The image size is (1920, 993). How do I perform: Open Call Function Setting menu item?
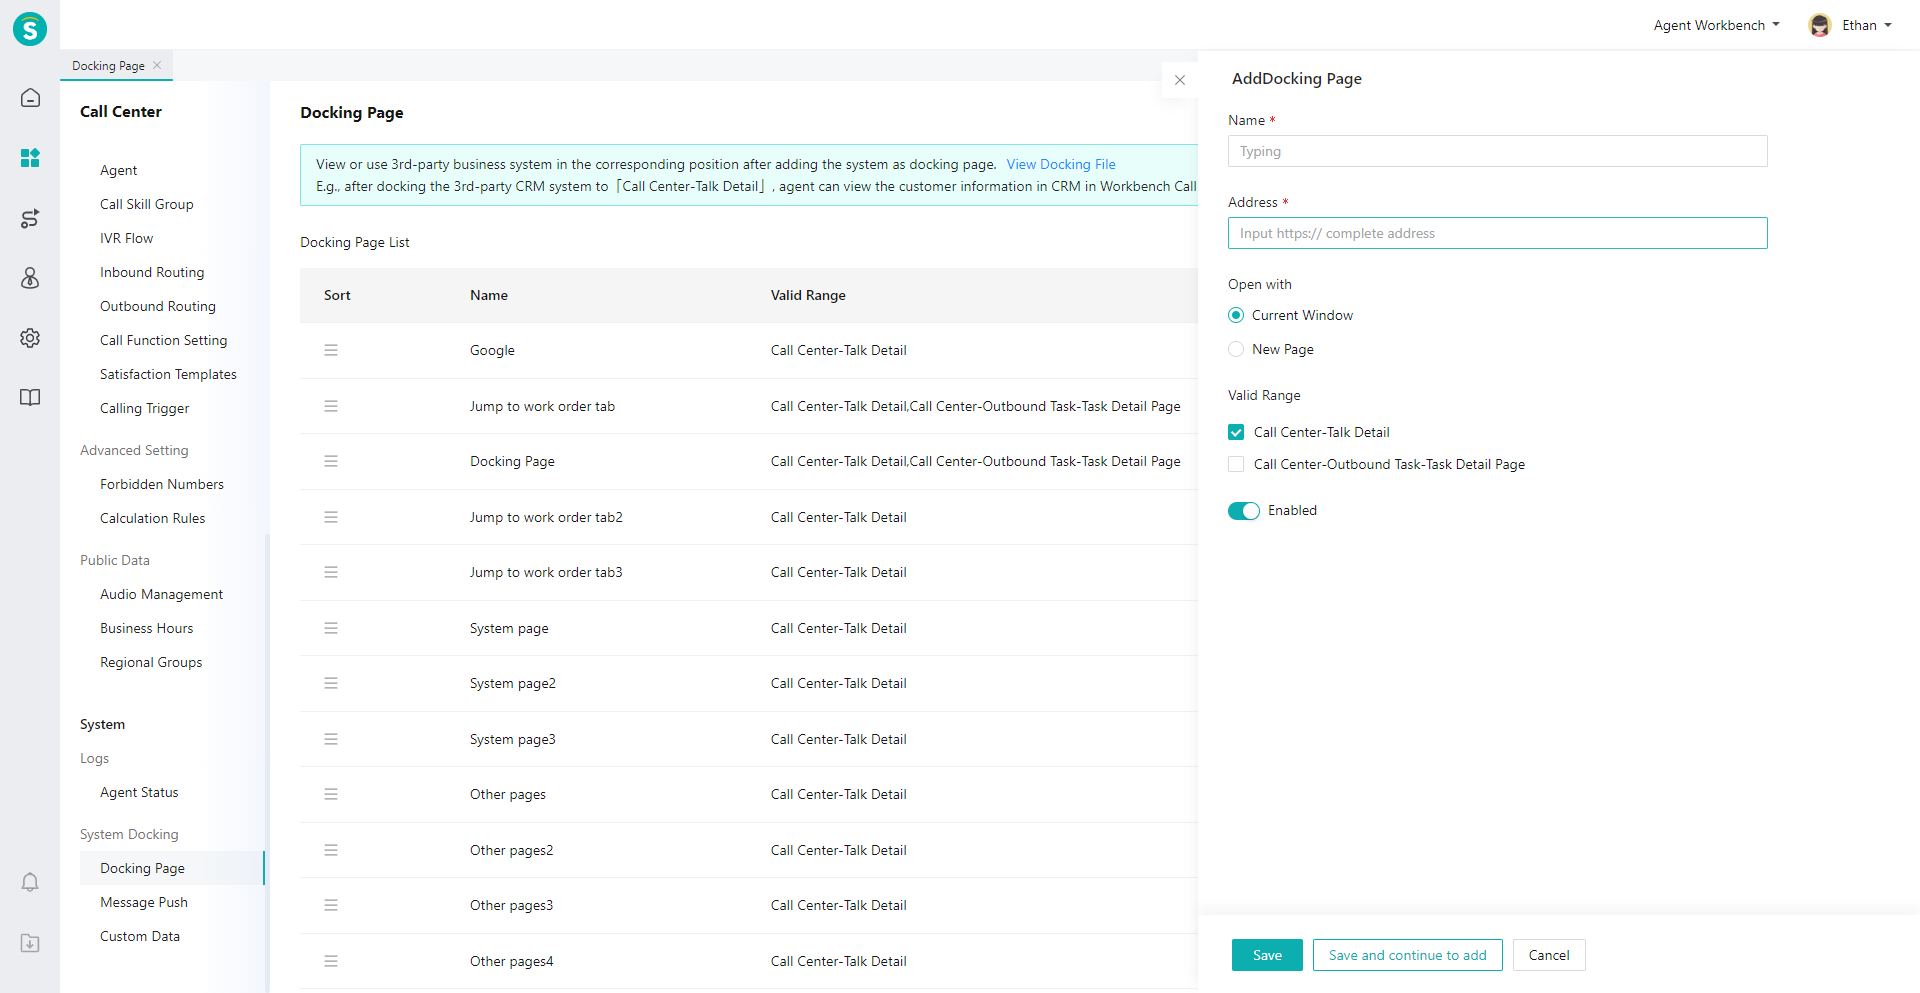point(163,340)
